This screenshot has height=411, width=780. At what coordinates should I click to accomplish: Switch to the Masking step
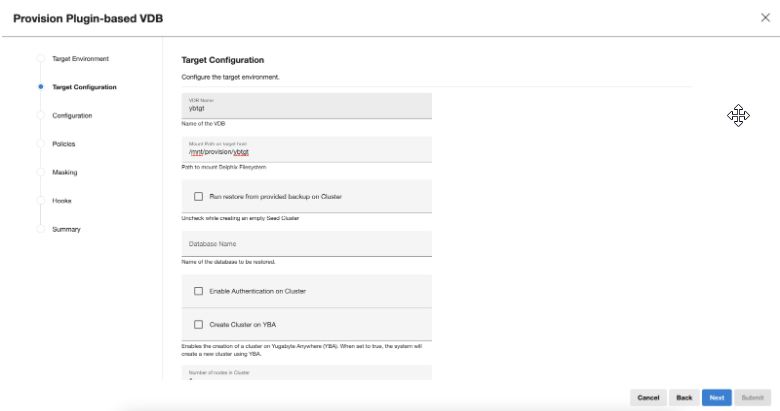(65, 172)
